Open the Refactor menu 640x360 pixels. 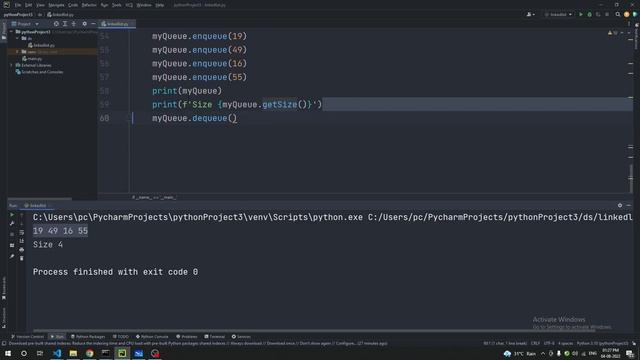coord(89,5)
